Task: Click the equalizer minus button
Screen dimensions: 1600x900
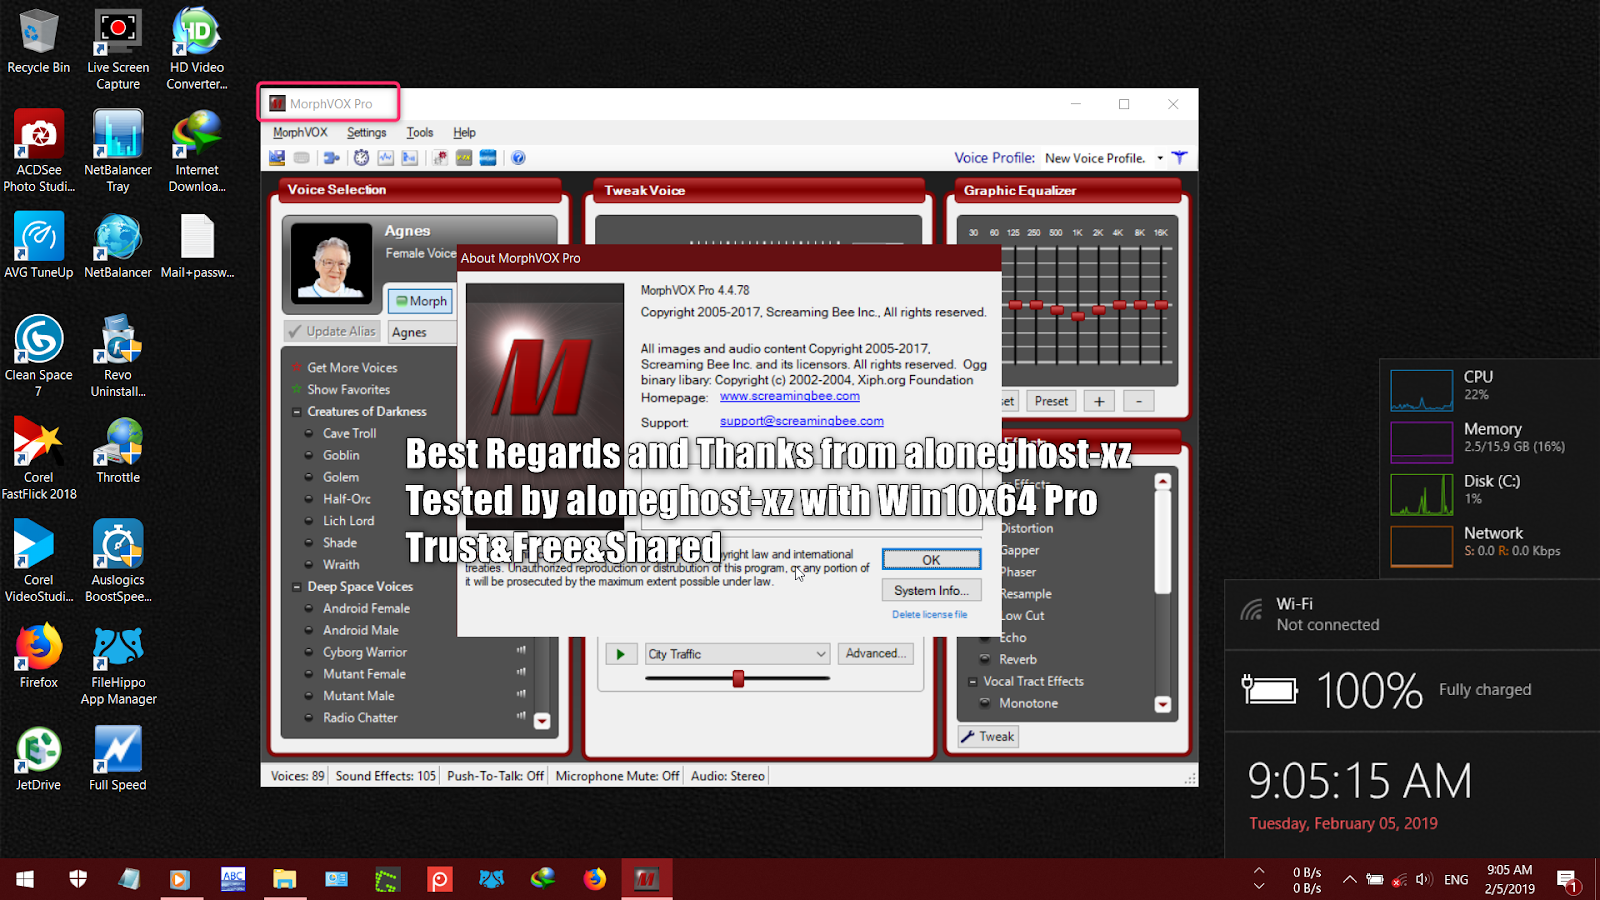Action: [1139, 401]
